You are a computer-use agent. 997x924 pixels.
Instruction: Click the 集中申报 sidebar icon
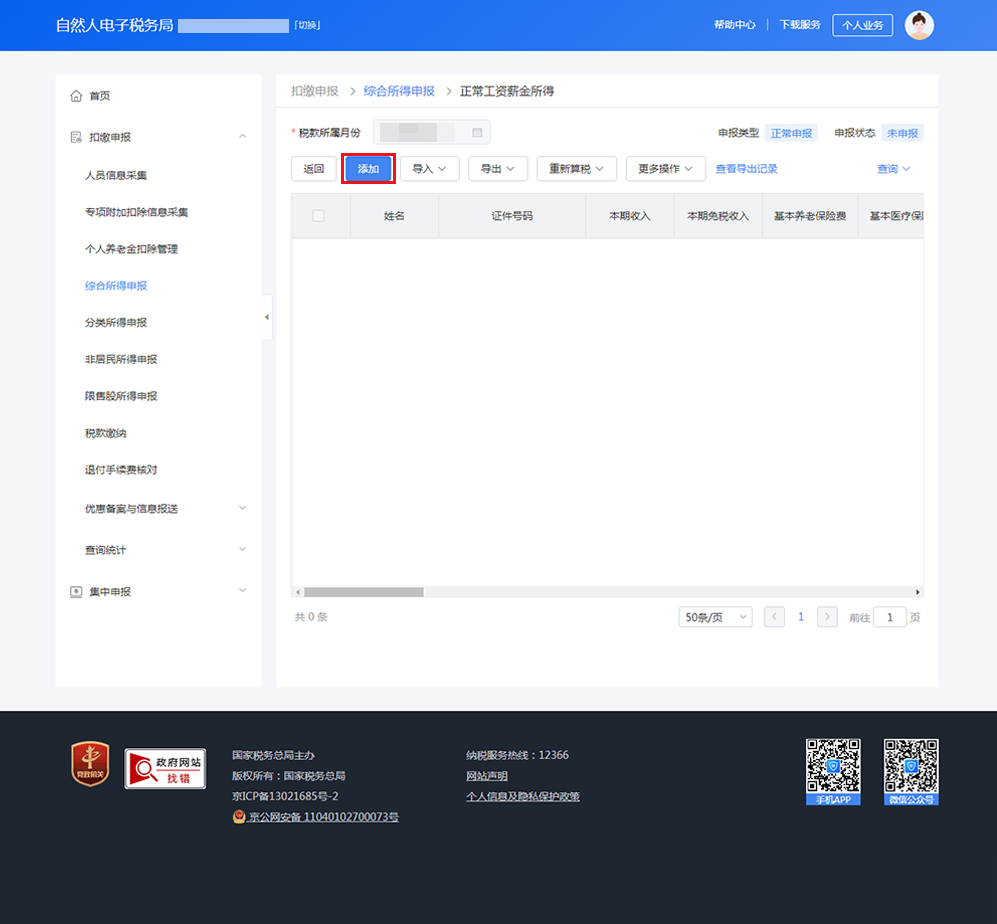pyautogui.click(x=76, y=592)
